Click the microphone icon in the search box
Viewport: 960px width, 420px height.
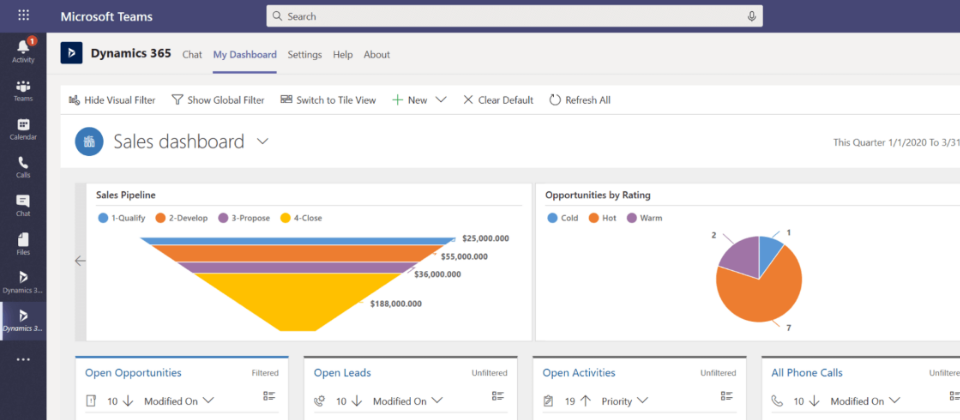tap(752, 17)
